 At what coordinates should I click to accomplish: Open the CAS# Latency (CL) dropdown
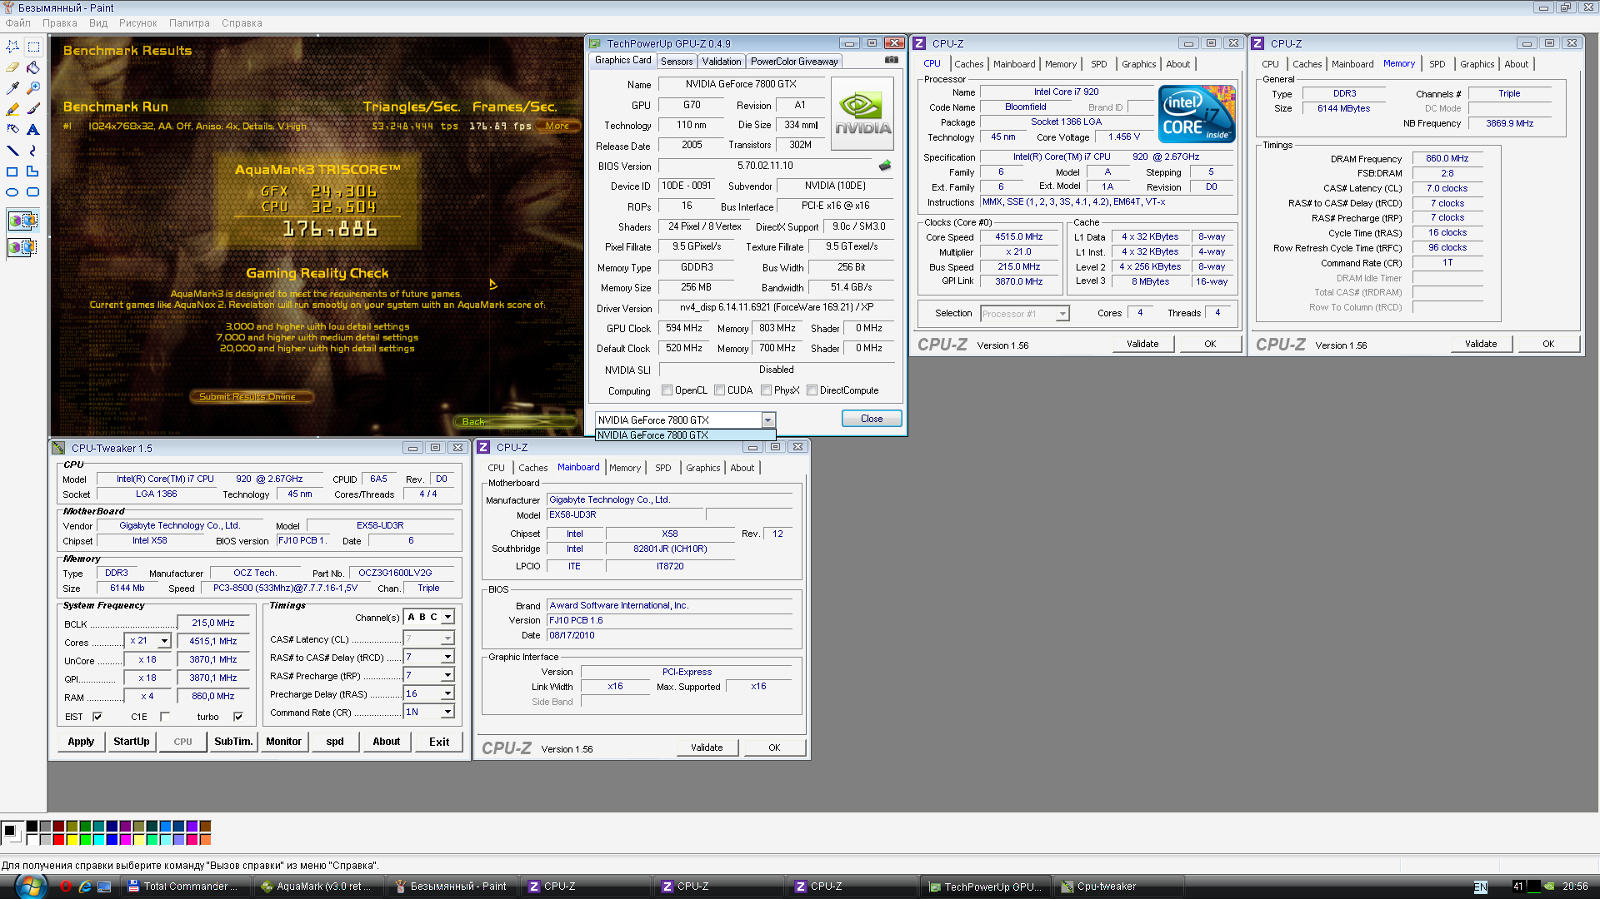[x=448, y=638]
